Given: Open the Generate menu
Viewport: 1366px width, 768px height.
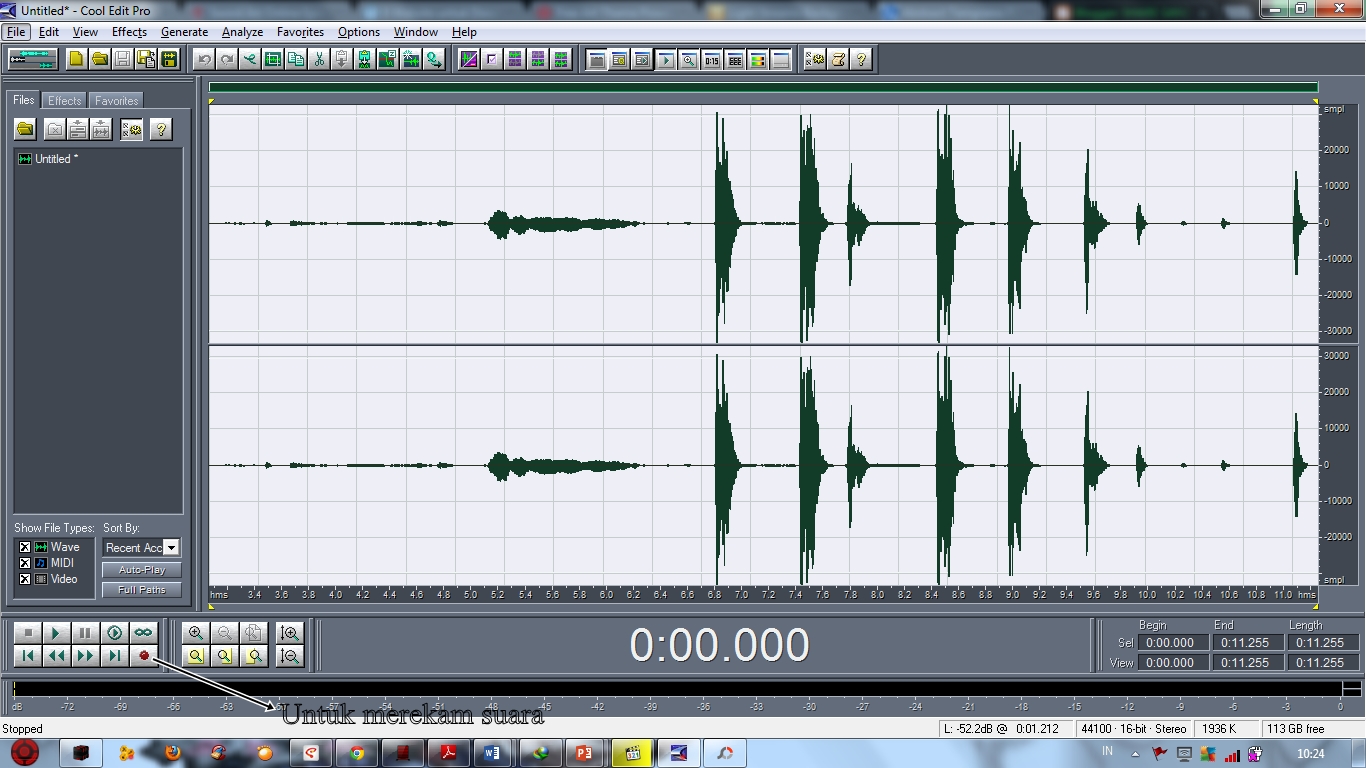Looking at the screenshot, I should (184, 32).
